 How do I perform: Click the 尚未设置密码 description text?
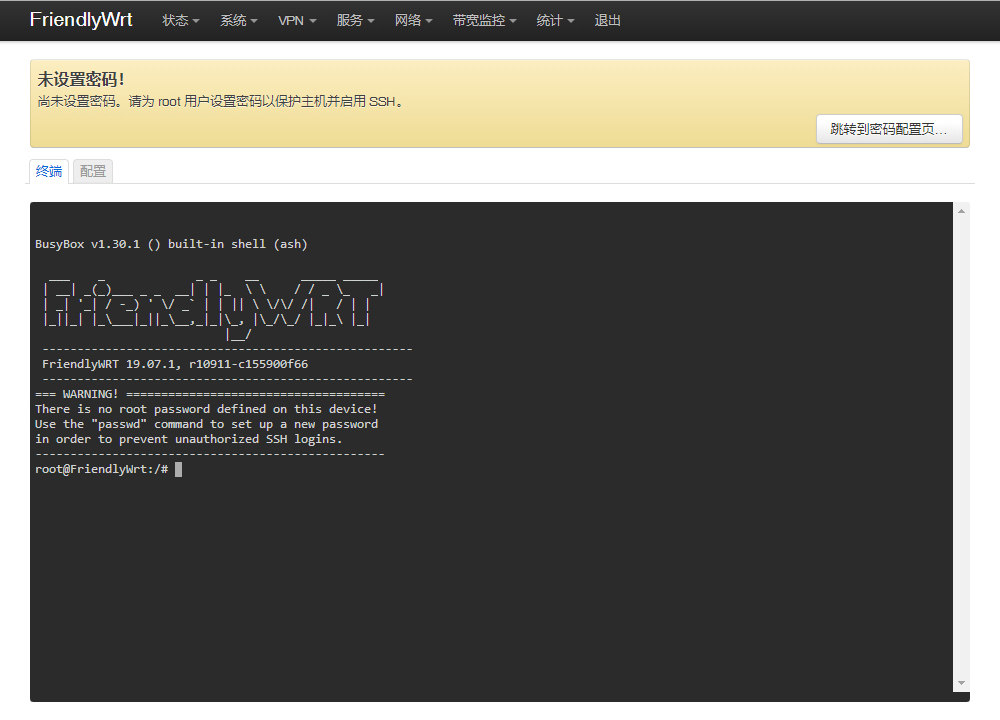coord(221,101)
